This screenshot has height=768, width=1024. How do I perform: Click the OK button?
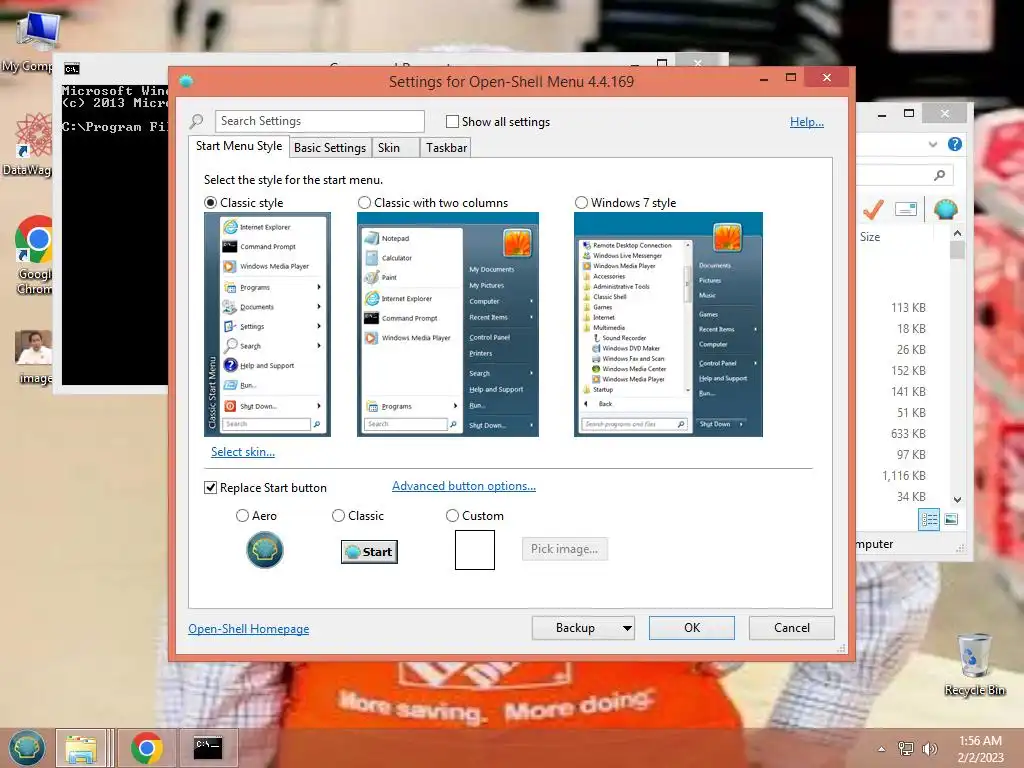pyautogui.click(x=692, y=628)
